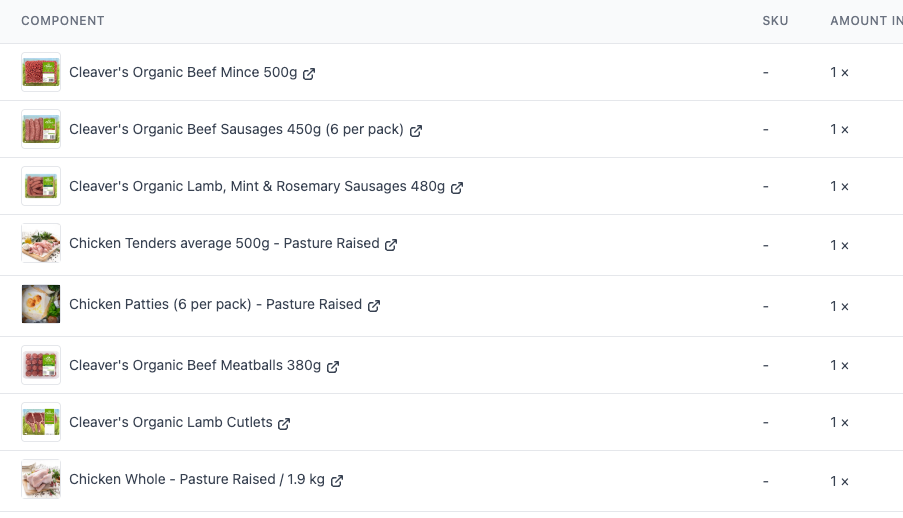Click Cleaver's Organic Beef Meatballs 380g name
The width and height of the screenshot is (903, 518).
click(x=195, y=365)
